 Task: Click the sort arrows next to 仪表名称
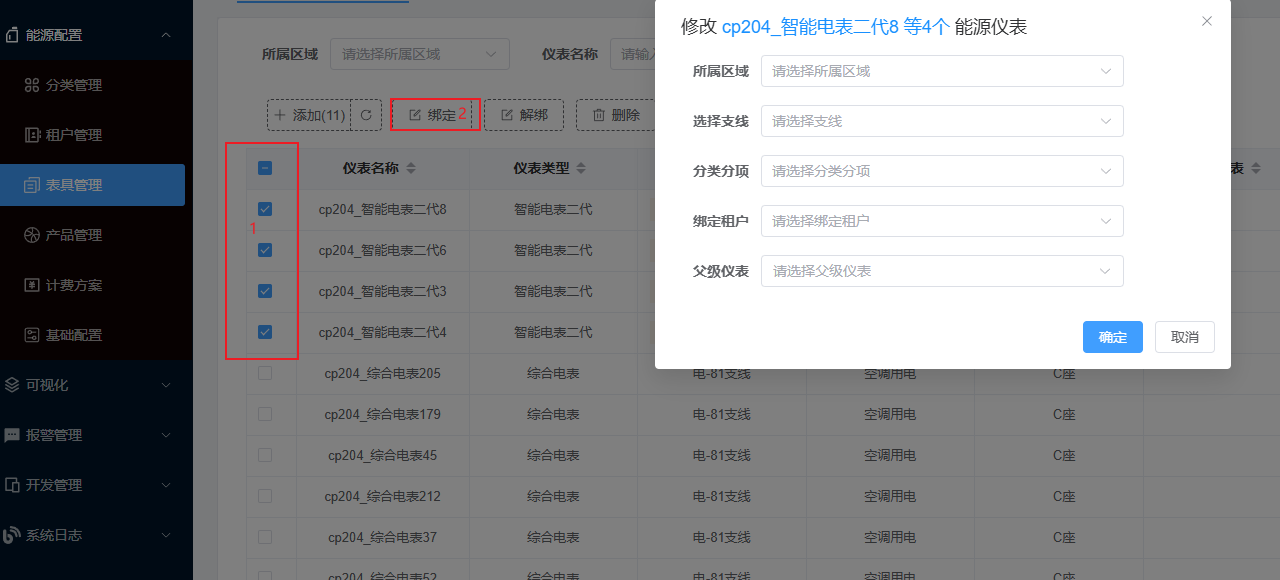tap(410, 168)
